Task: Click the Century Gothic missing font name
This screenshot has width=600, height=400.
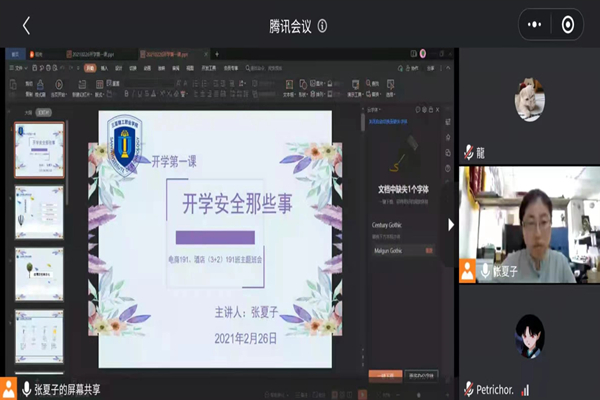Action: pos(387,225)
